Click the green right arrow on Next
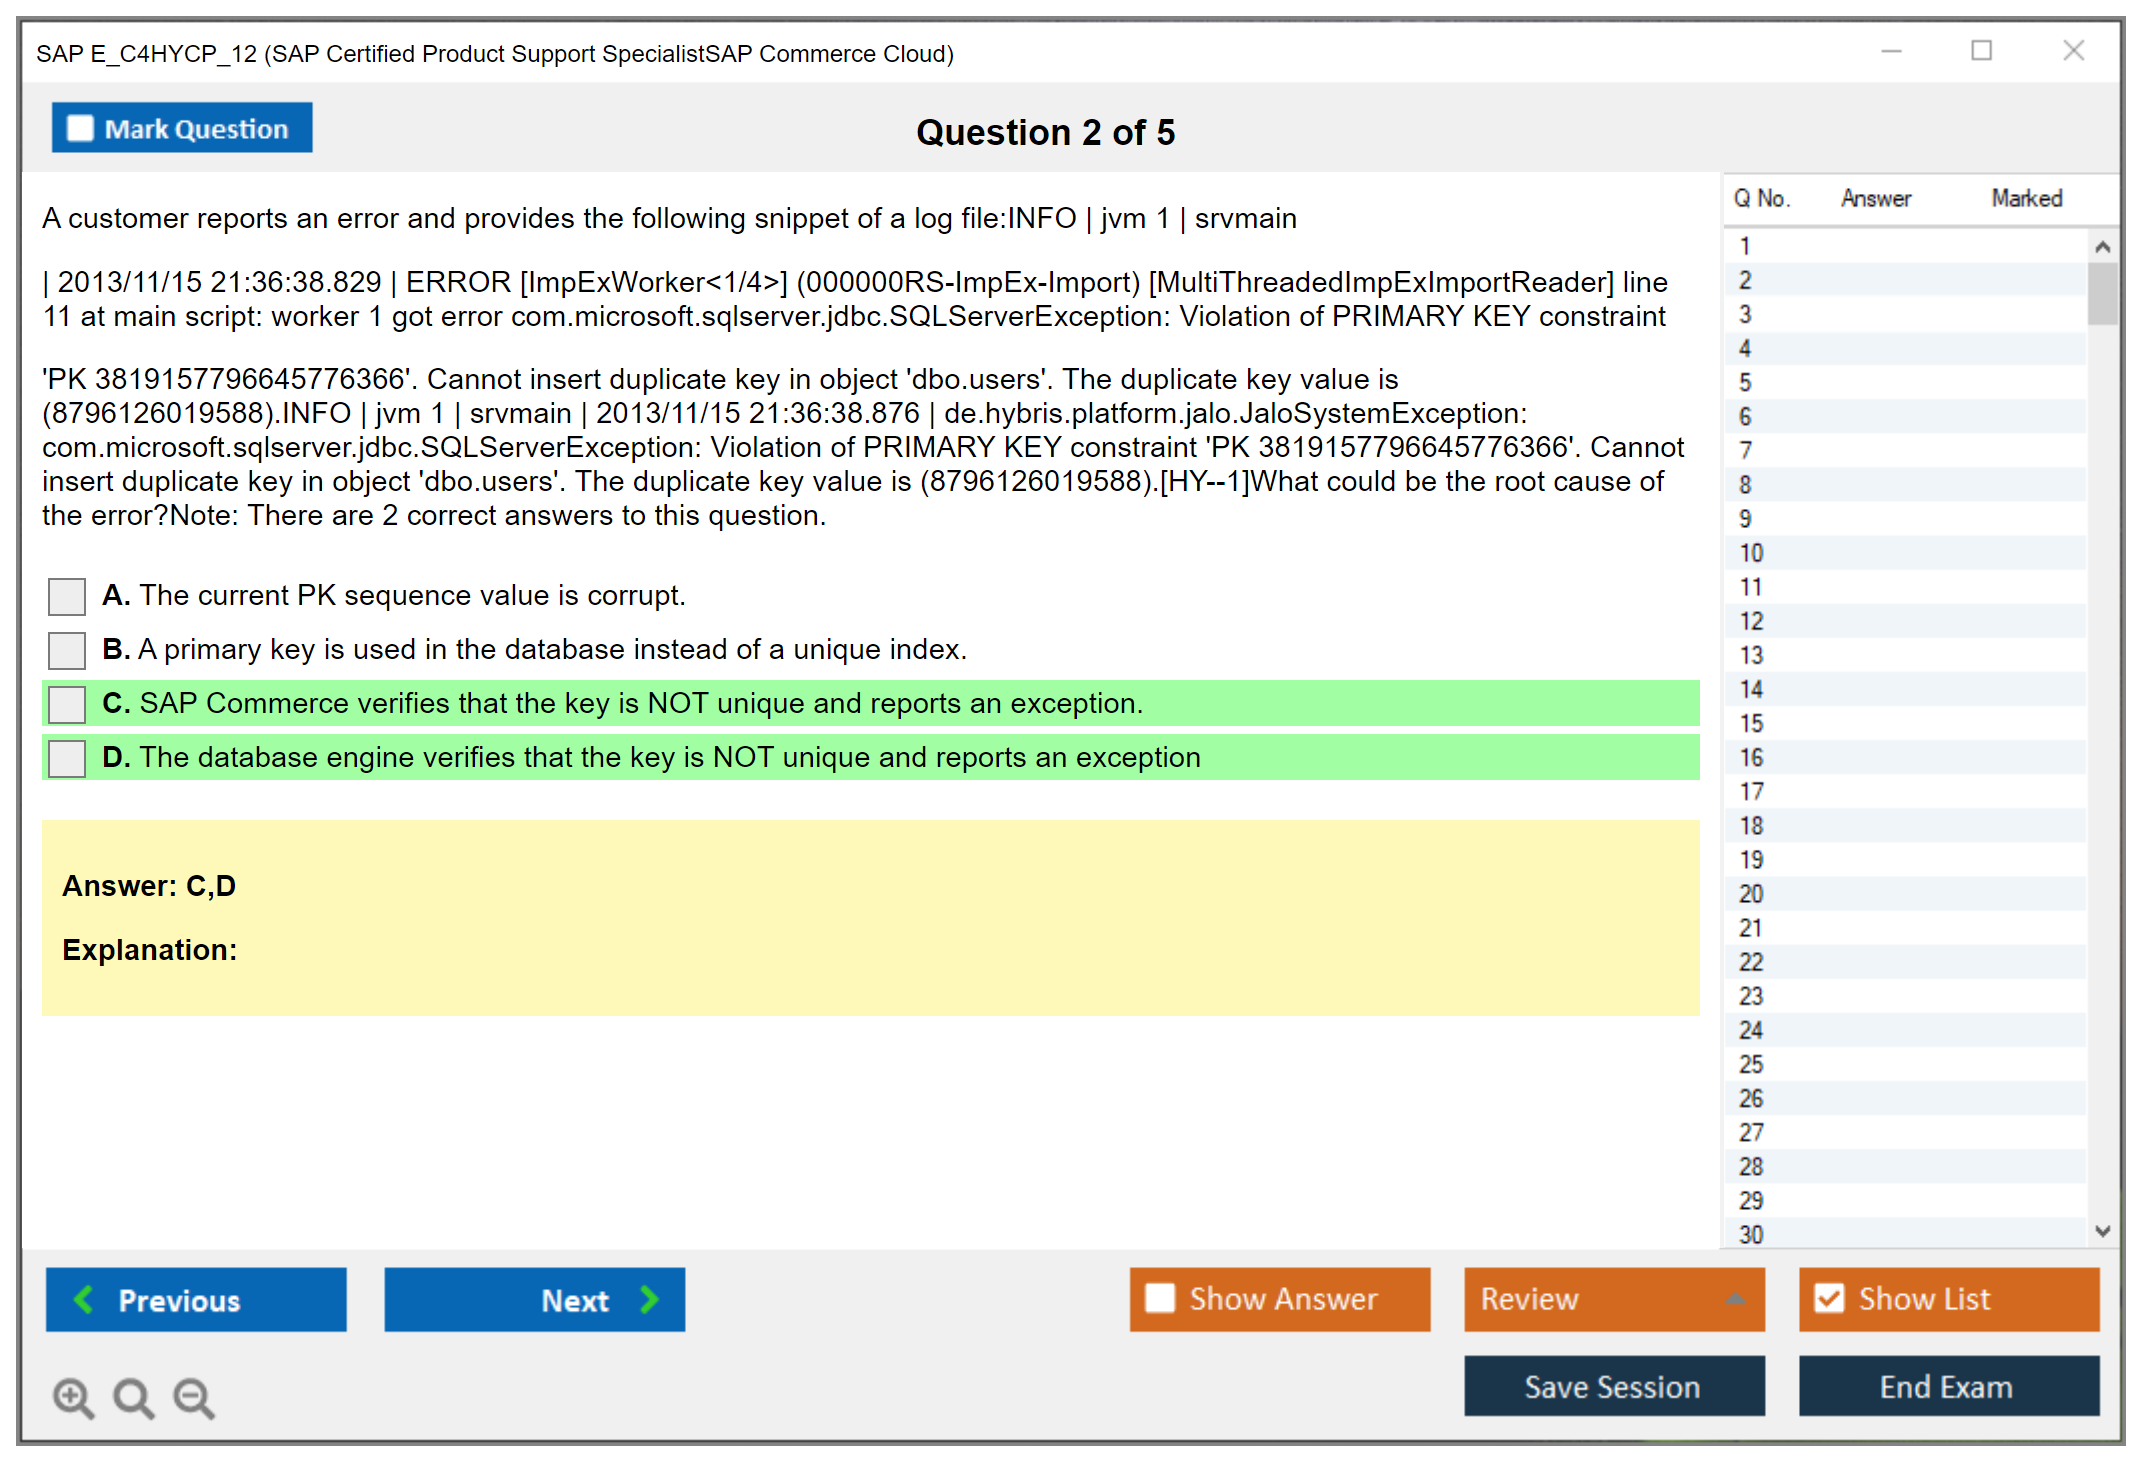This screenshot has height=1470, width=2150. coord(649,1299)
